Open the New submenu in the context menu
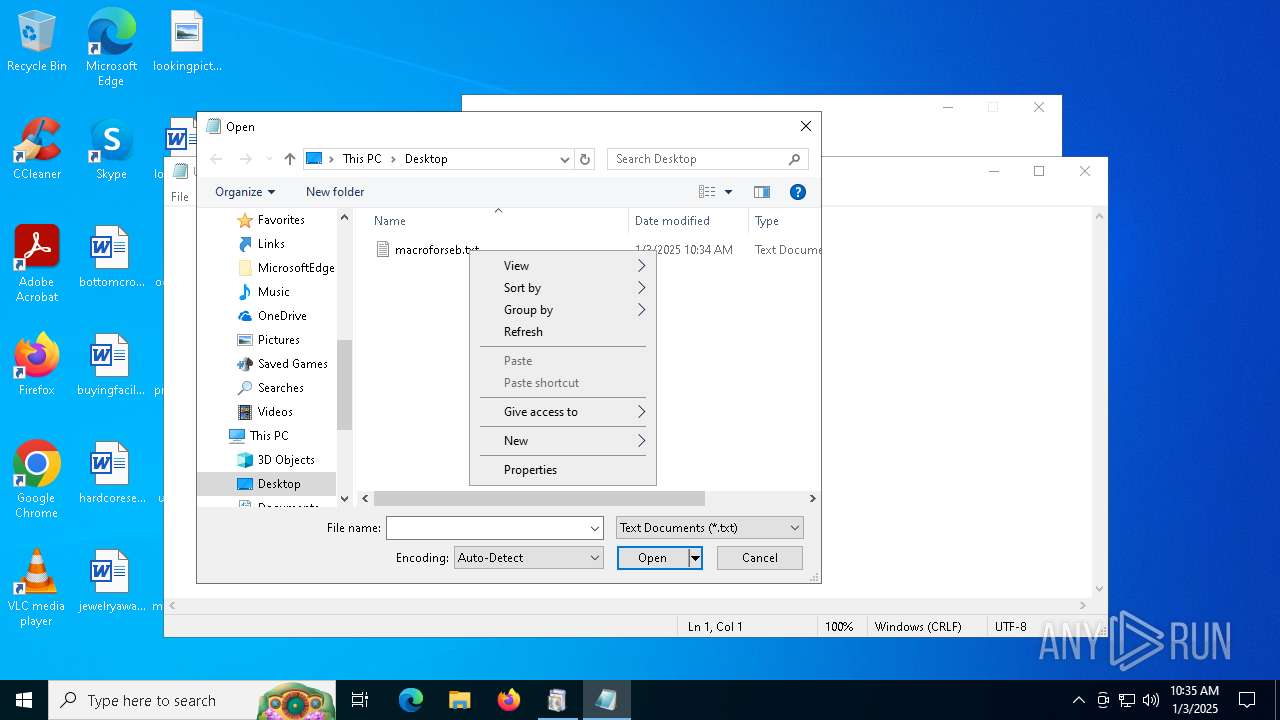This screenshot has width=1280, height=720. click(x=563, y=441)
